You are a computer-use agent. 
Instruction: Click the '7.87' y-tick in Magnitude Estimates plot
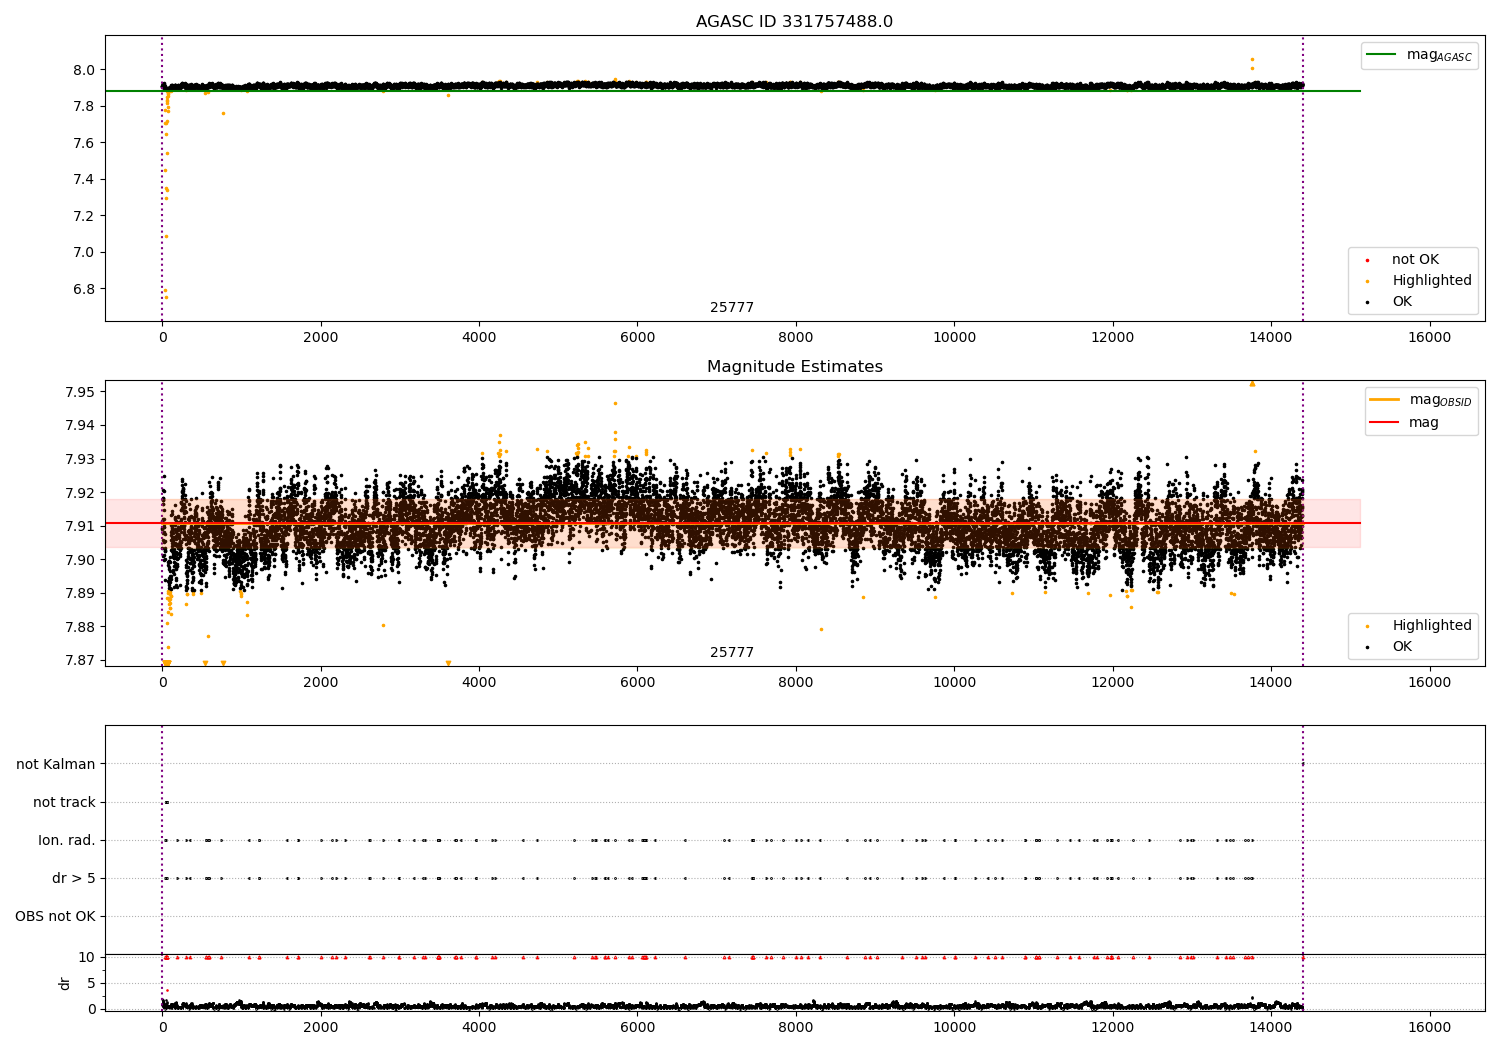click(80, 661)
